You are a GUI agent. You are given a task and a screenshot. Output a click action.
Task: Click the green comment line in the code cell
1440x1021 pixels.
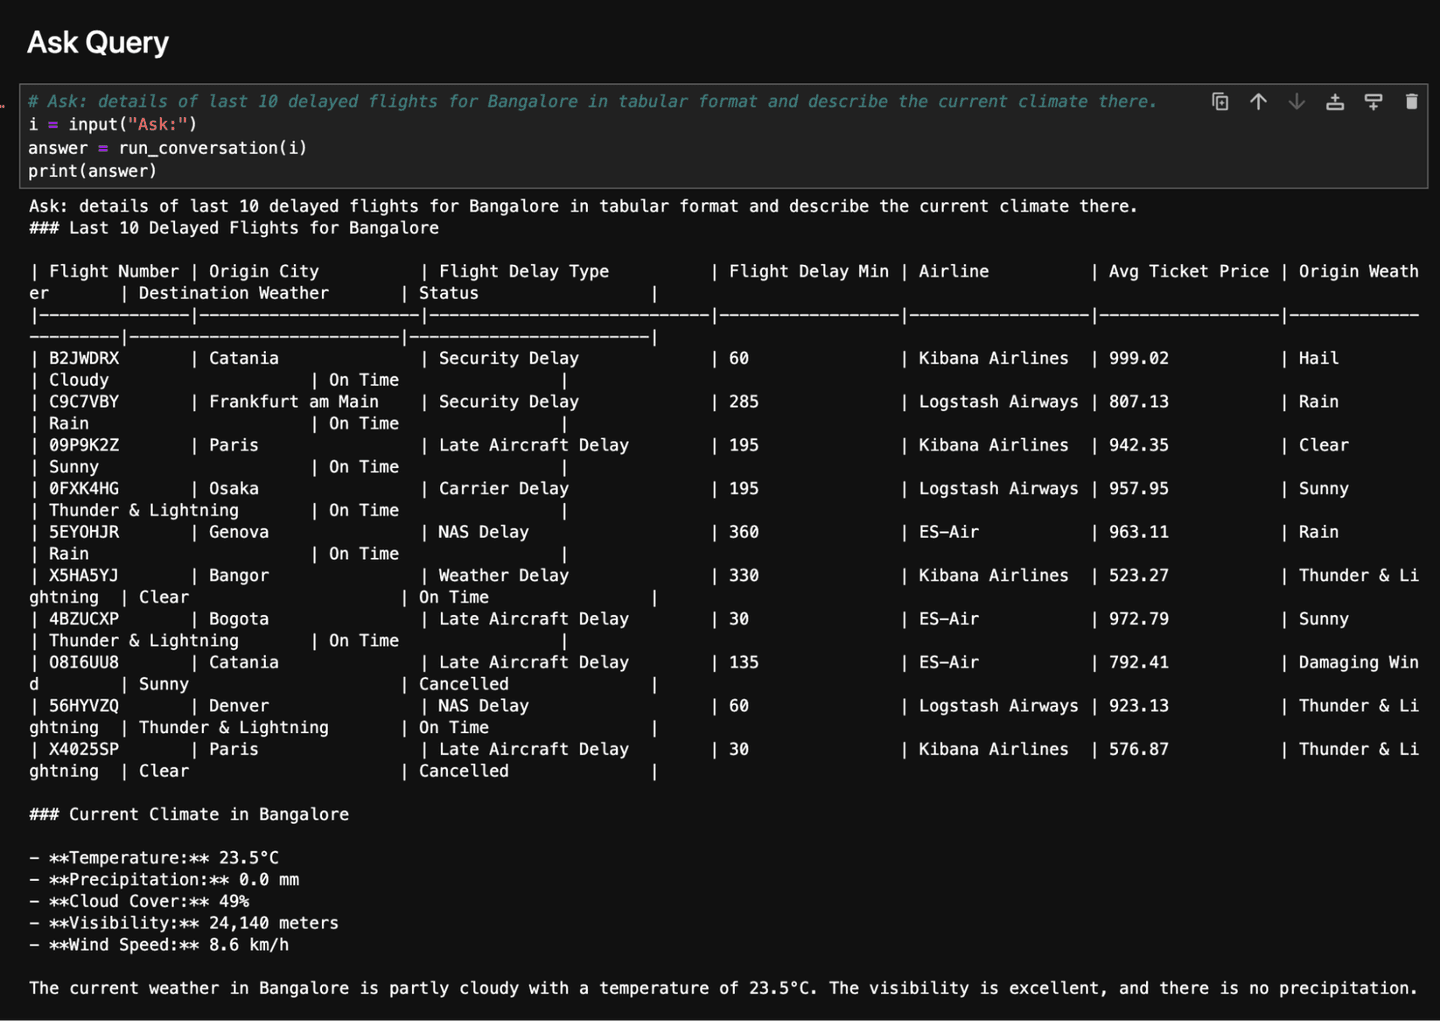(590, 102)
